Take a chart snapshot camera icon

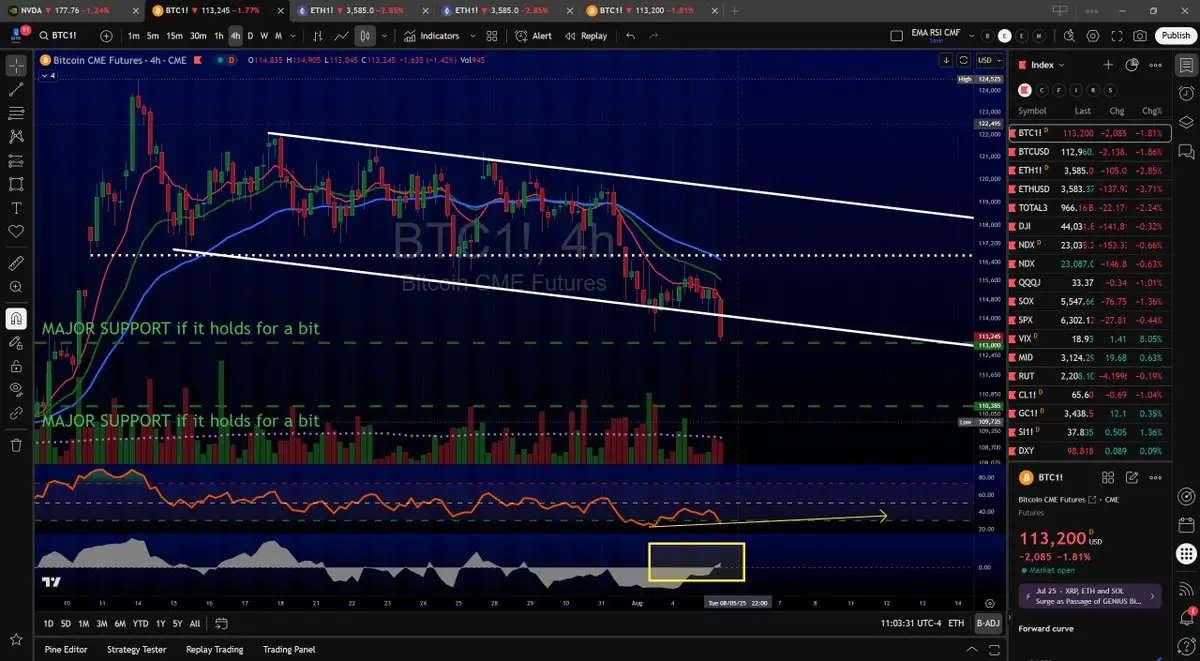(1140, 36)
